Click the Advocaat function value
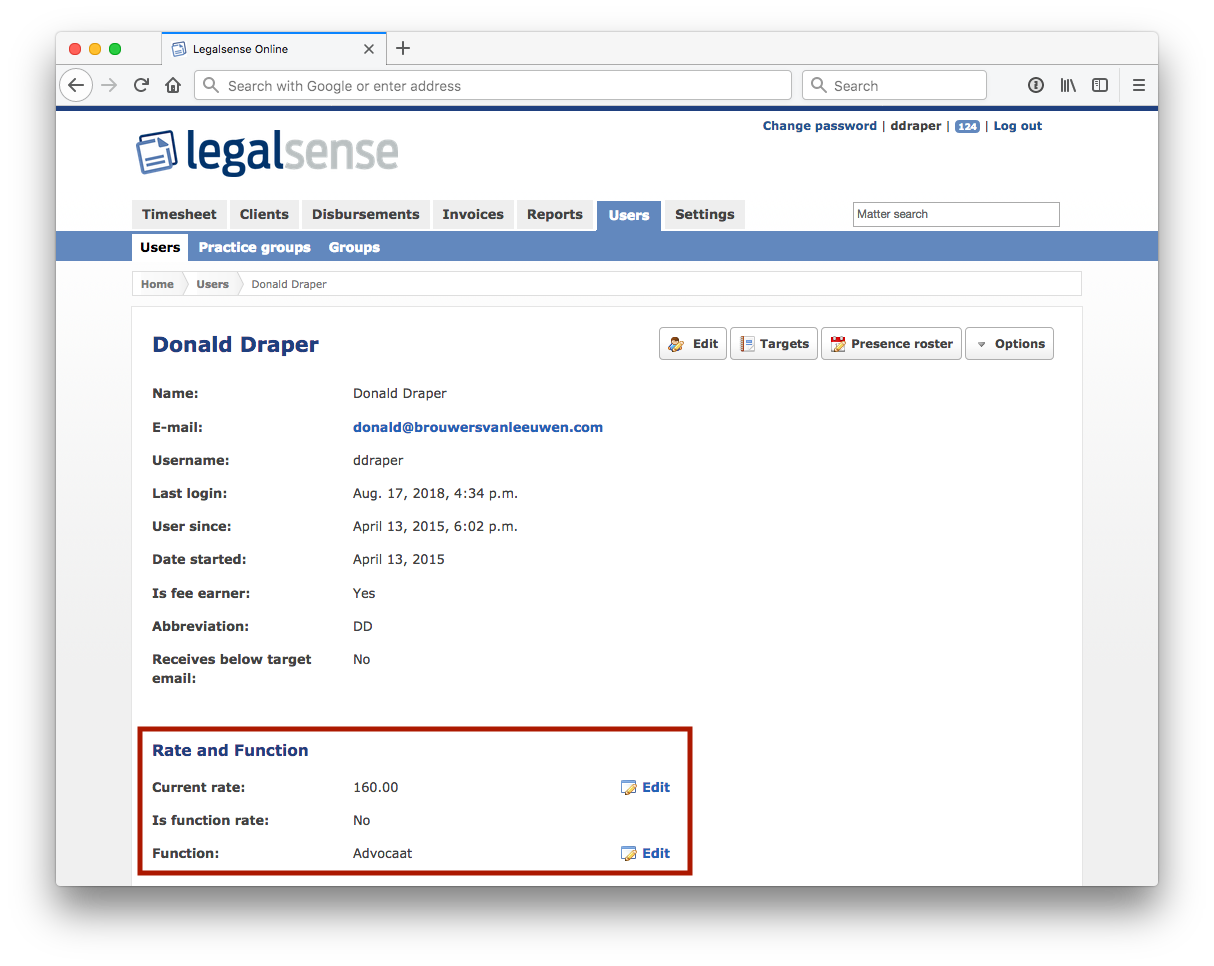1214x966 pixels. [382, 853]
